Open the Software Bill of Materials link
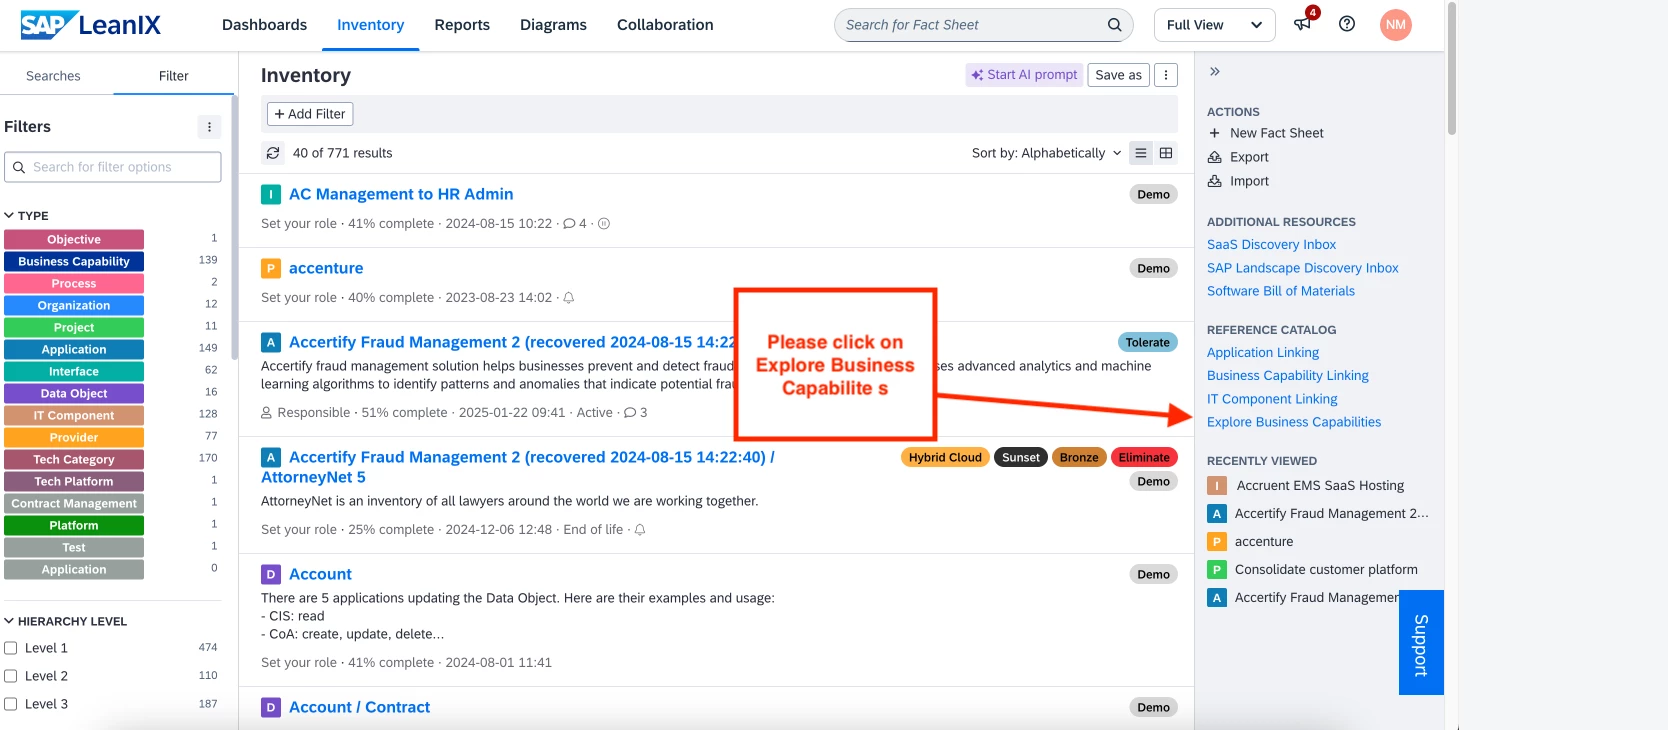Screen dimensions: 1668x730 tap(1281, 291)
